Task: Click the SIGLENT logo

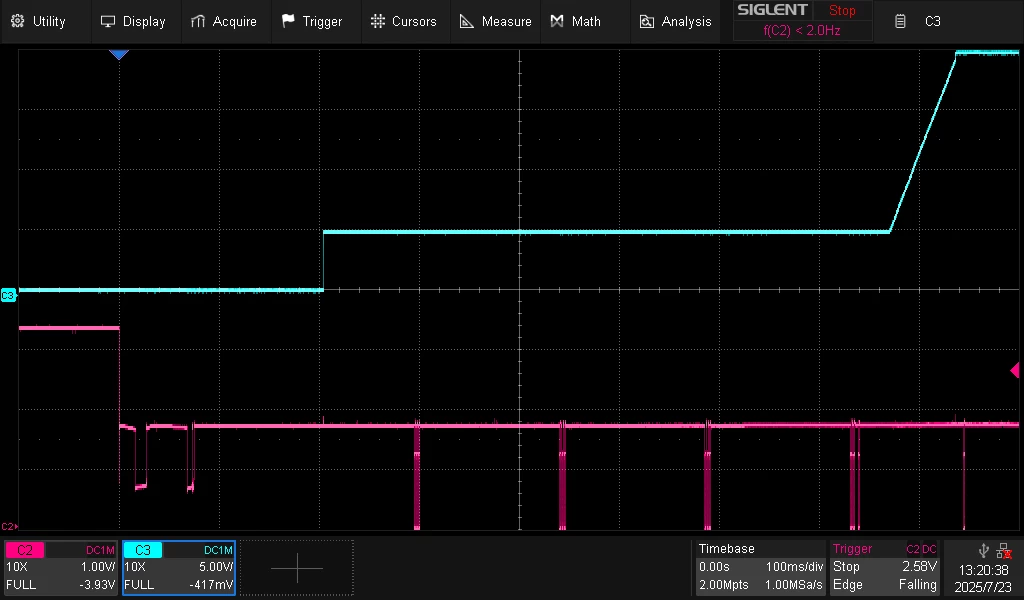Action: (773, 10)
